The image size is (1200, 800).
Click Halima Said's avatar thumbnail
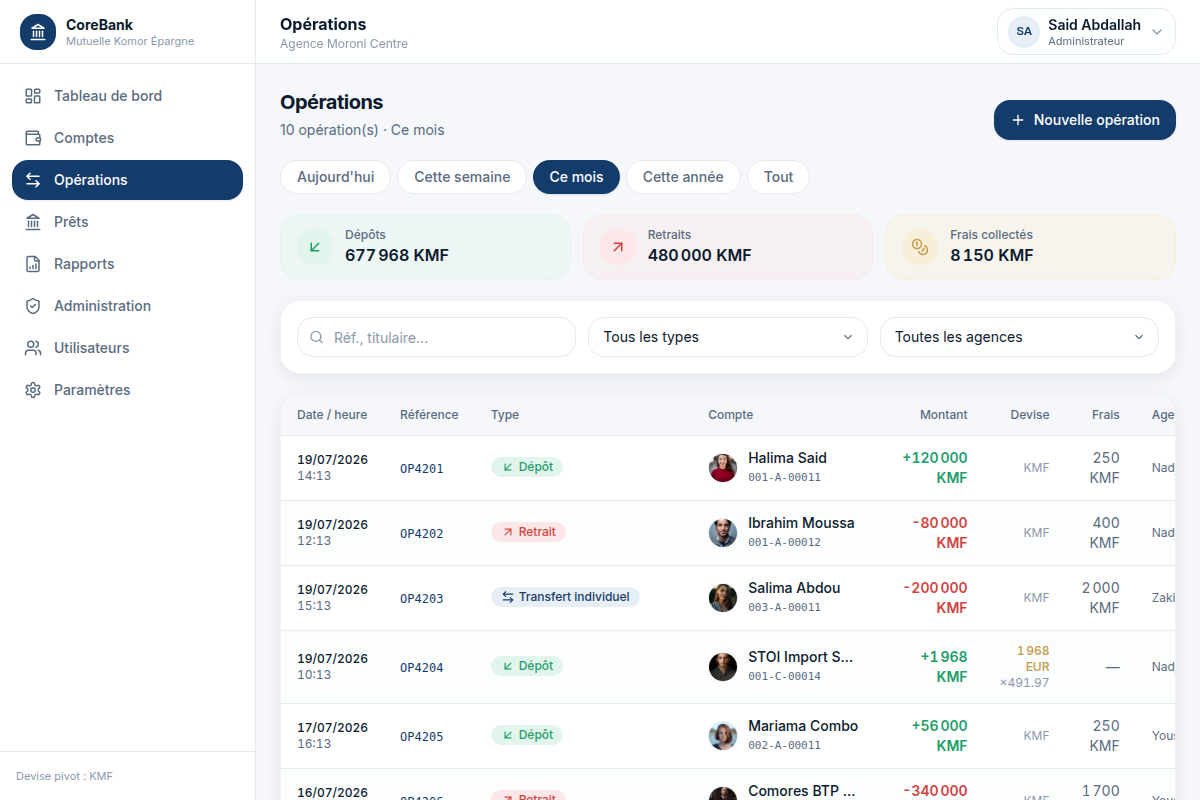tap(723, 468)
